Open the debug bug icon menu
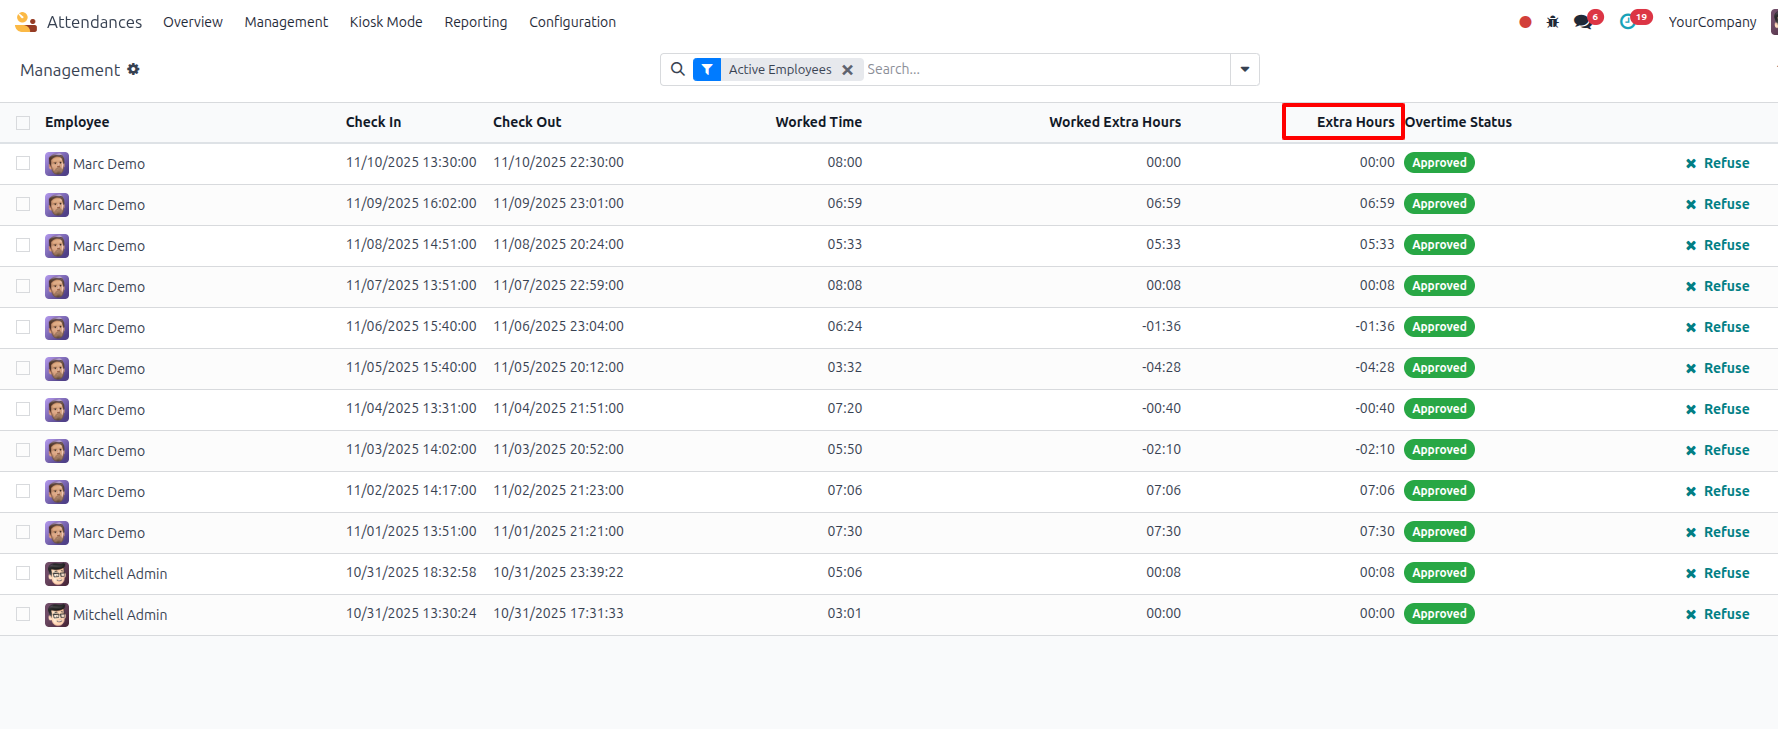 tap(1553, 22)
